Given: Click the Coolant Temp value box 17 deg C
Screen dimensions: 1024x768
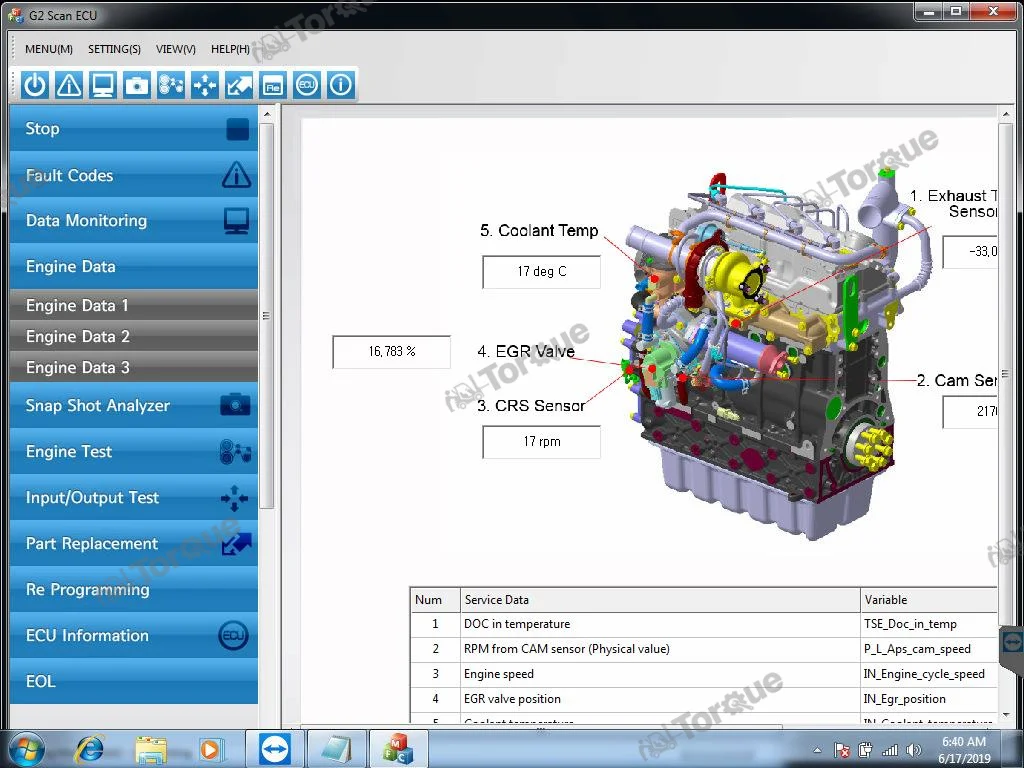Looking at the screenshot, I should click(x=541, y=272).
